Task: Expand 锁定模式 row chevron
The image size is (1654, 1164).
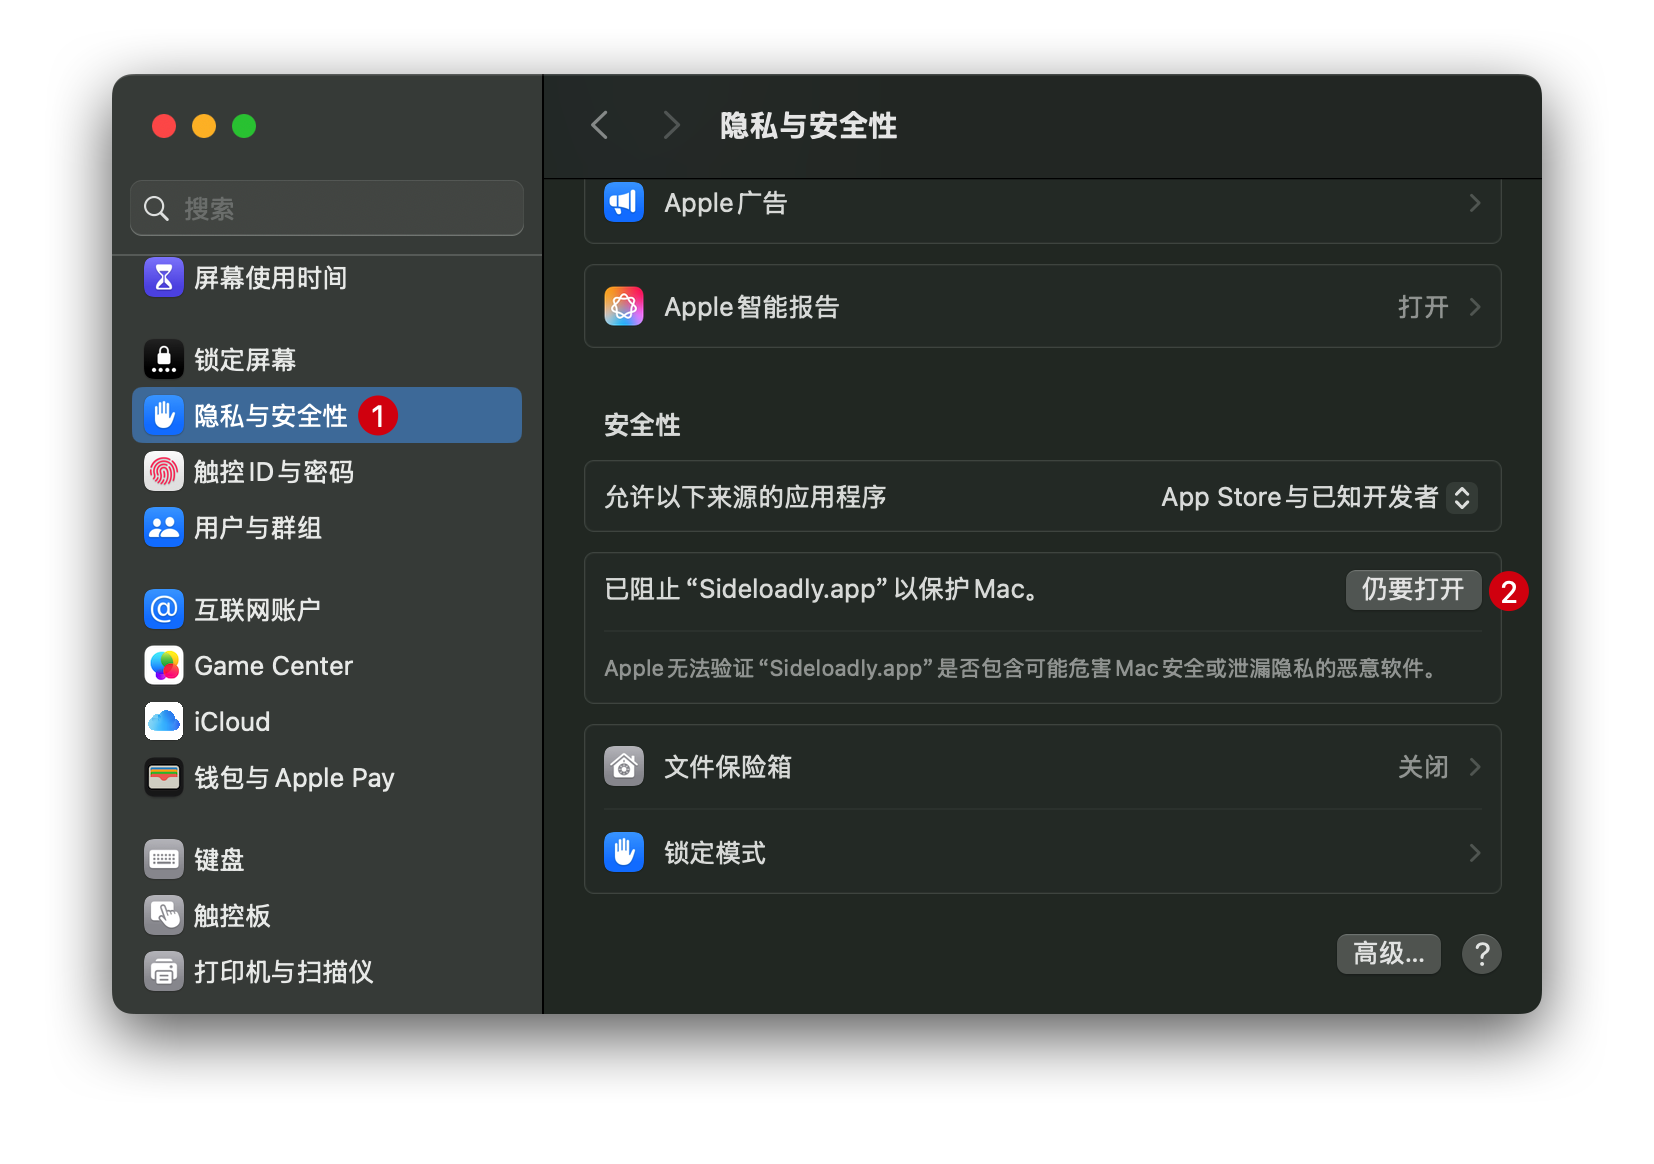Action: (x=1475, y=853)
